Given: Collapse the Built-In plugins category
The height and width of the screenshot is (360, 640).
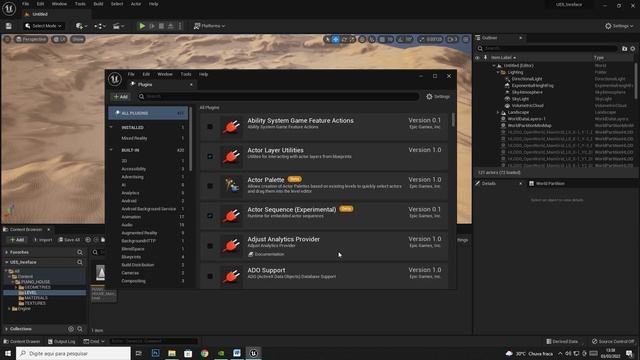Looking at the screenshot, I should 111,150.
